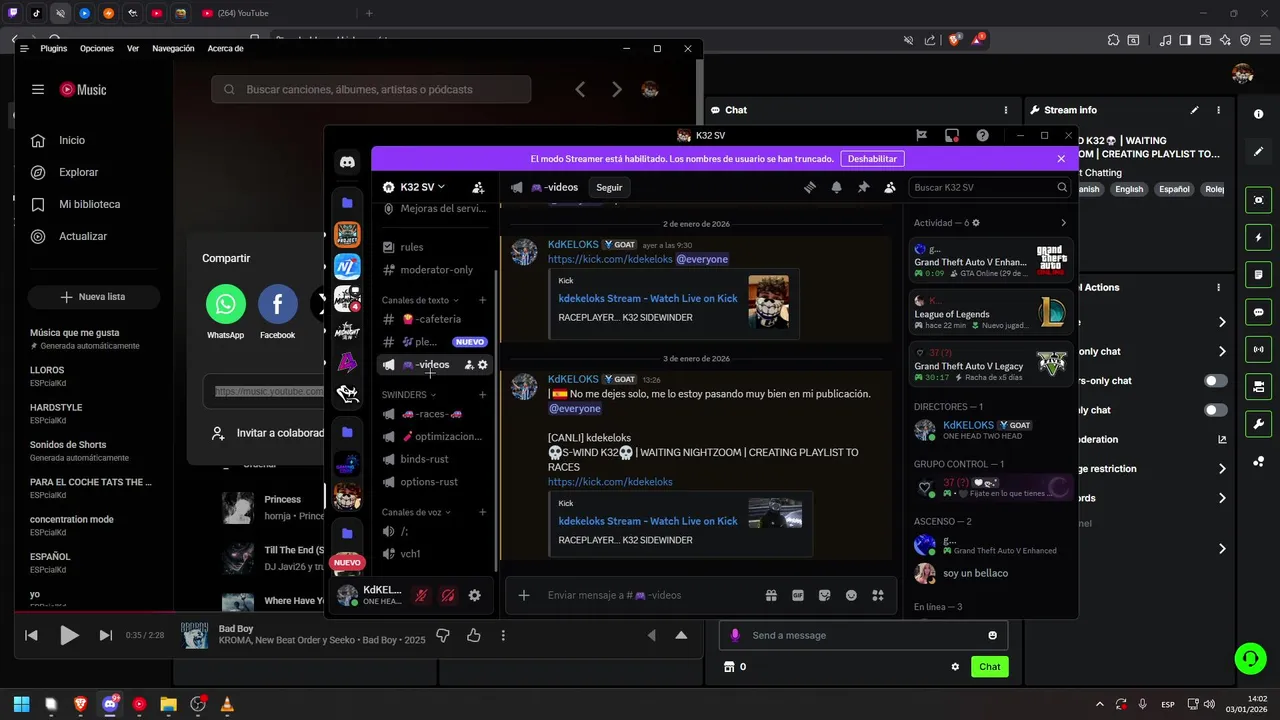Skip to next track in YouTube Music
Screen dimensions: 1280x720
click(x=105, y=635)
